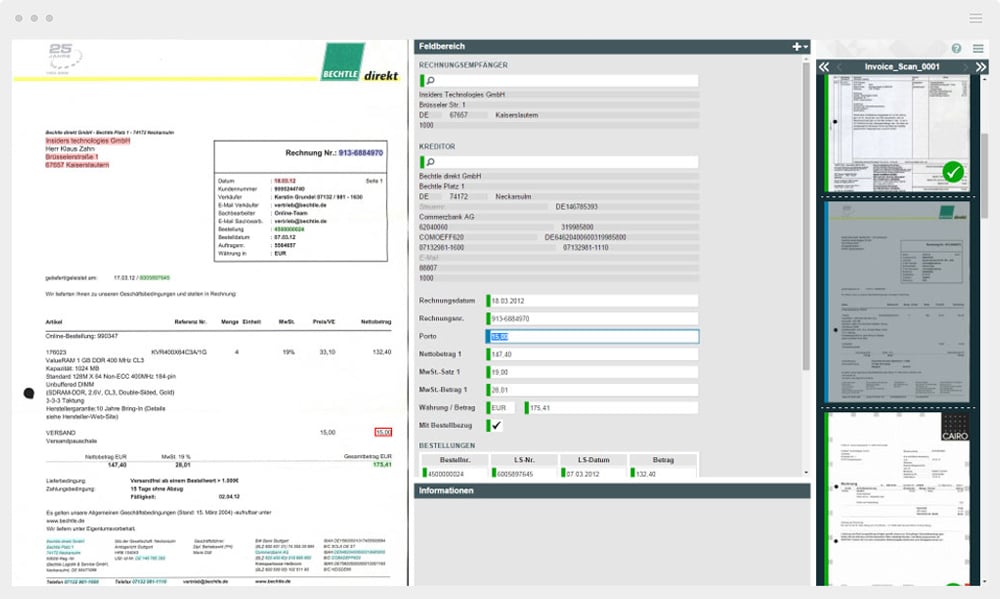Open the selected Bechtle invoice thumbnail
The width and height of the screenshot is (1000, 599).
click(897, 302)
